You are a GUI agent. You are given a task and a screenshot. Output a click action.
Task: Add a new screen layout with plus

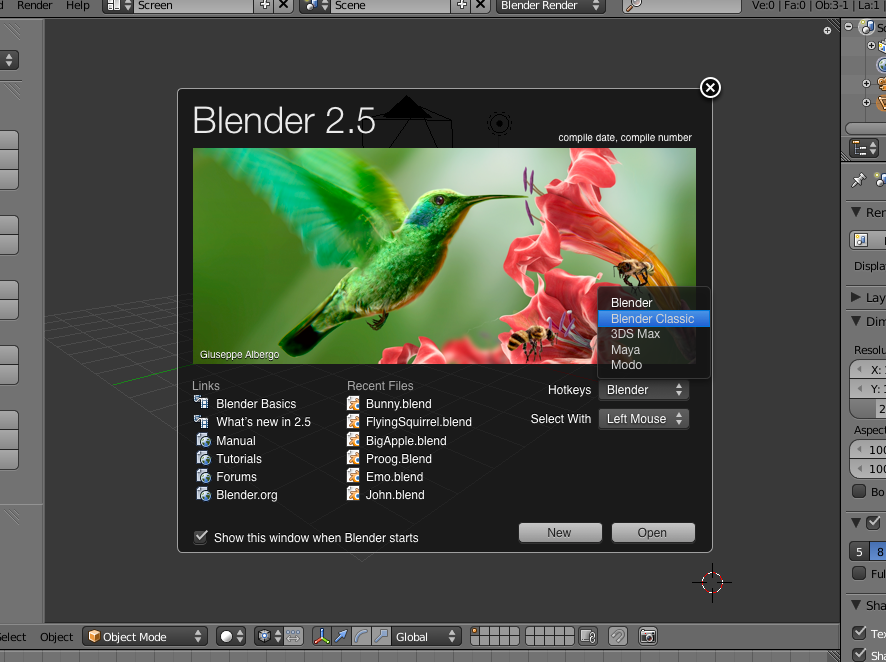click(x=264, y=5)
